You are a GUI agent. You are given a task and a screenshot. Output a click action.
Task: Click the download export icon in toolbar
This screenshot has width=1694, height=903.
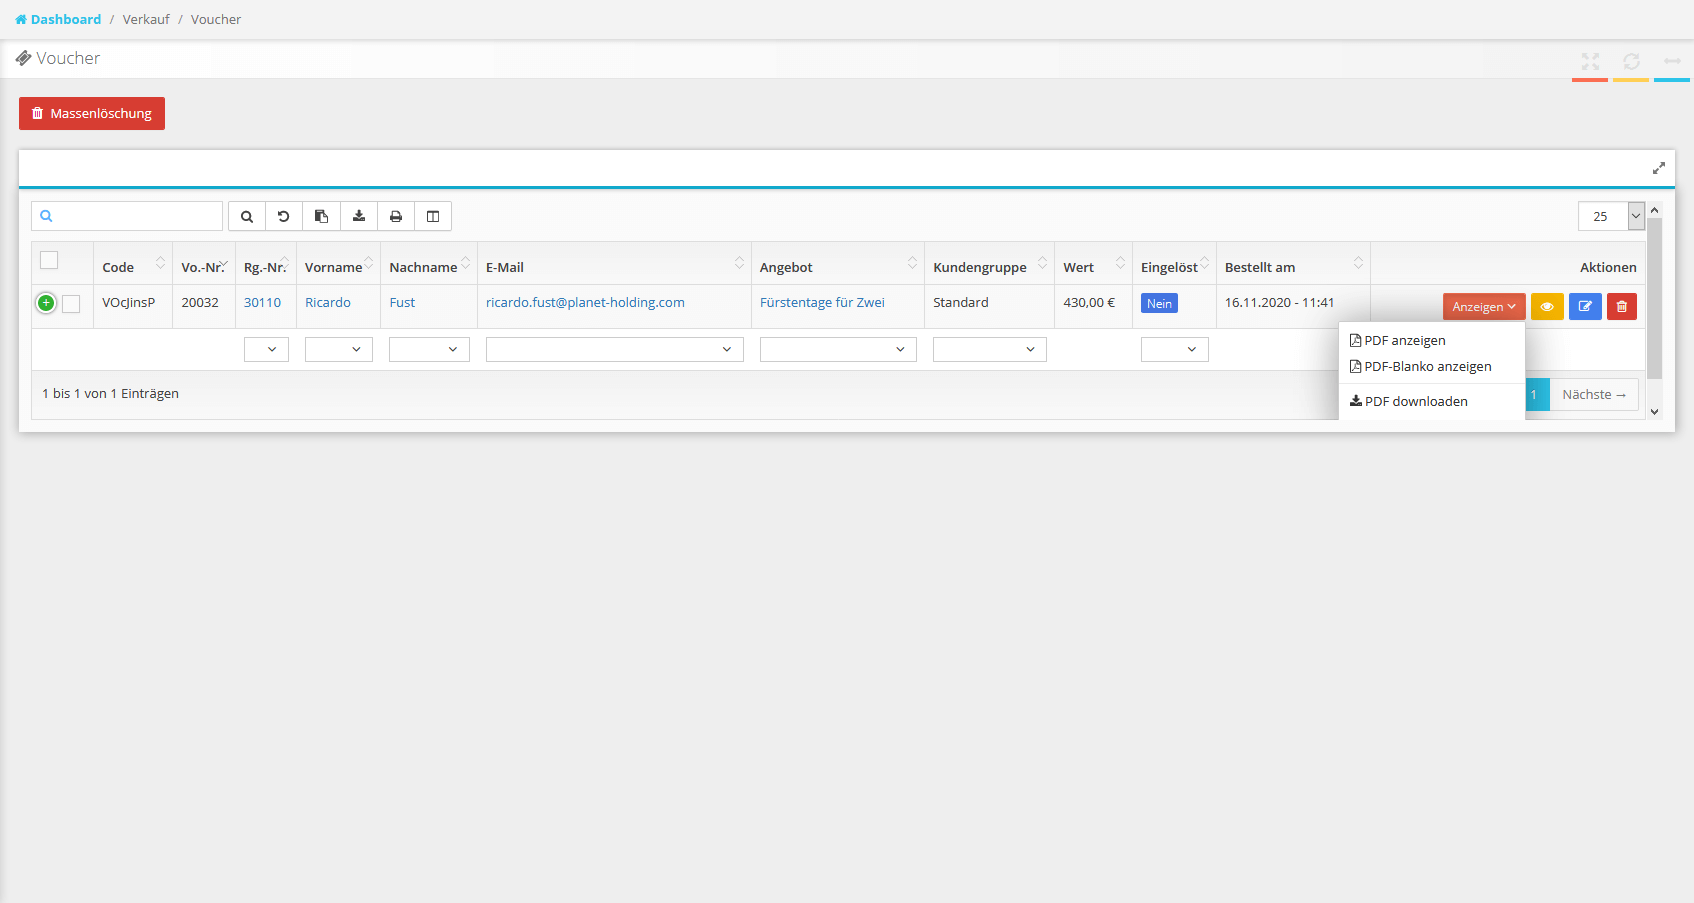pos(359,217)
